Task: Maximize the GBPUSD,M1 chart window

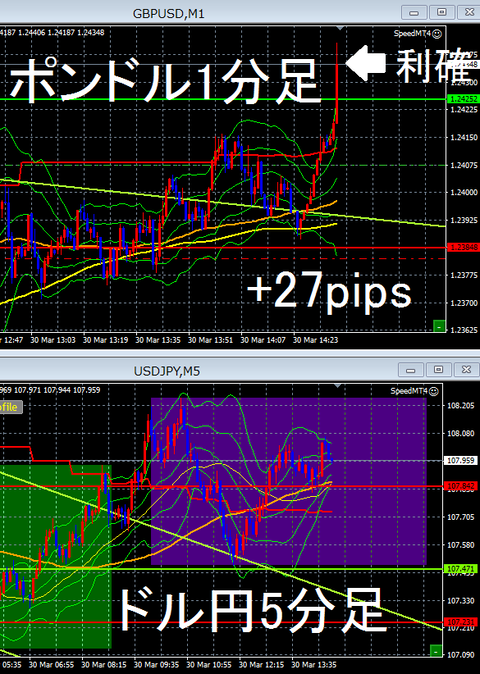Action: [x=441, y=12]
